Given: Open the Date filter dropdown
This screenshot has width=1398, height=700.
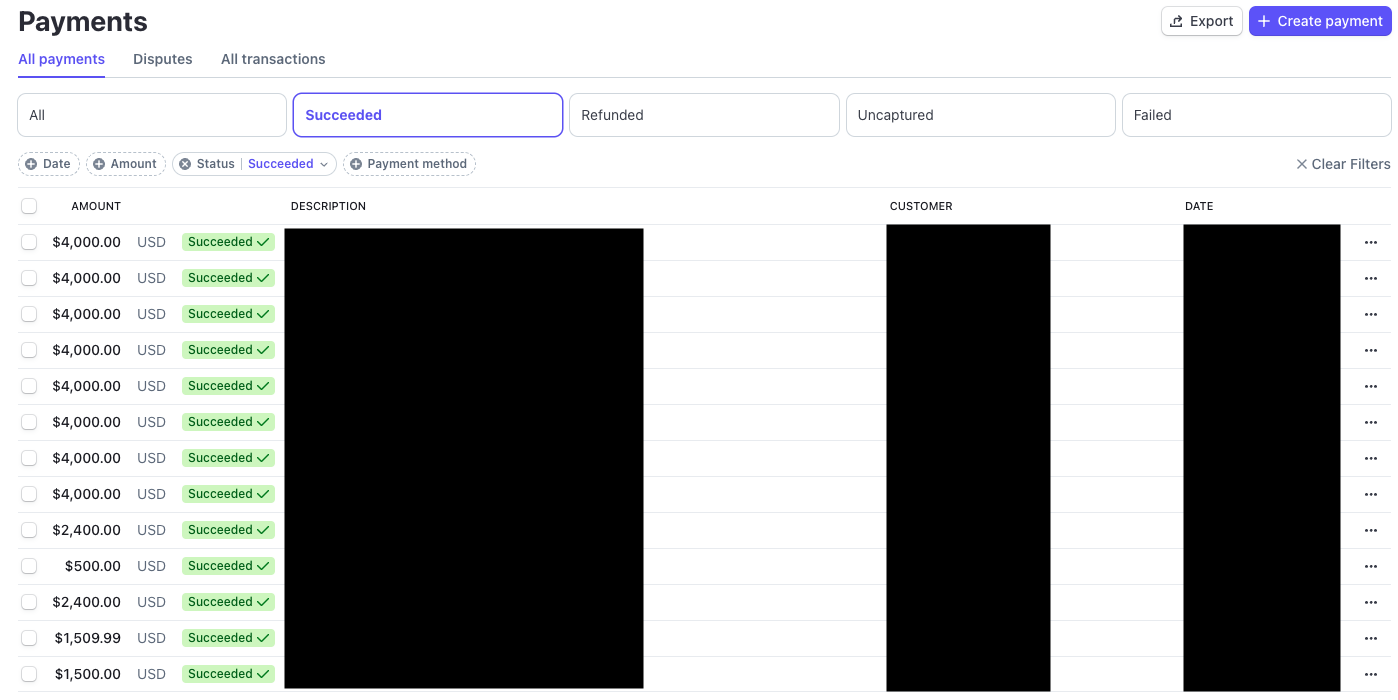Looking at the screenshot, I should tap(56, 164).
